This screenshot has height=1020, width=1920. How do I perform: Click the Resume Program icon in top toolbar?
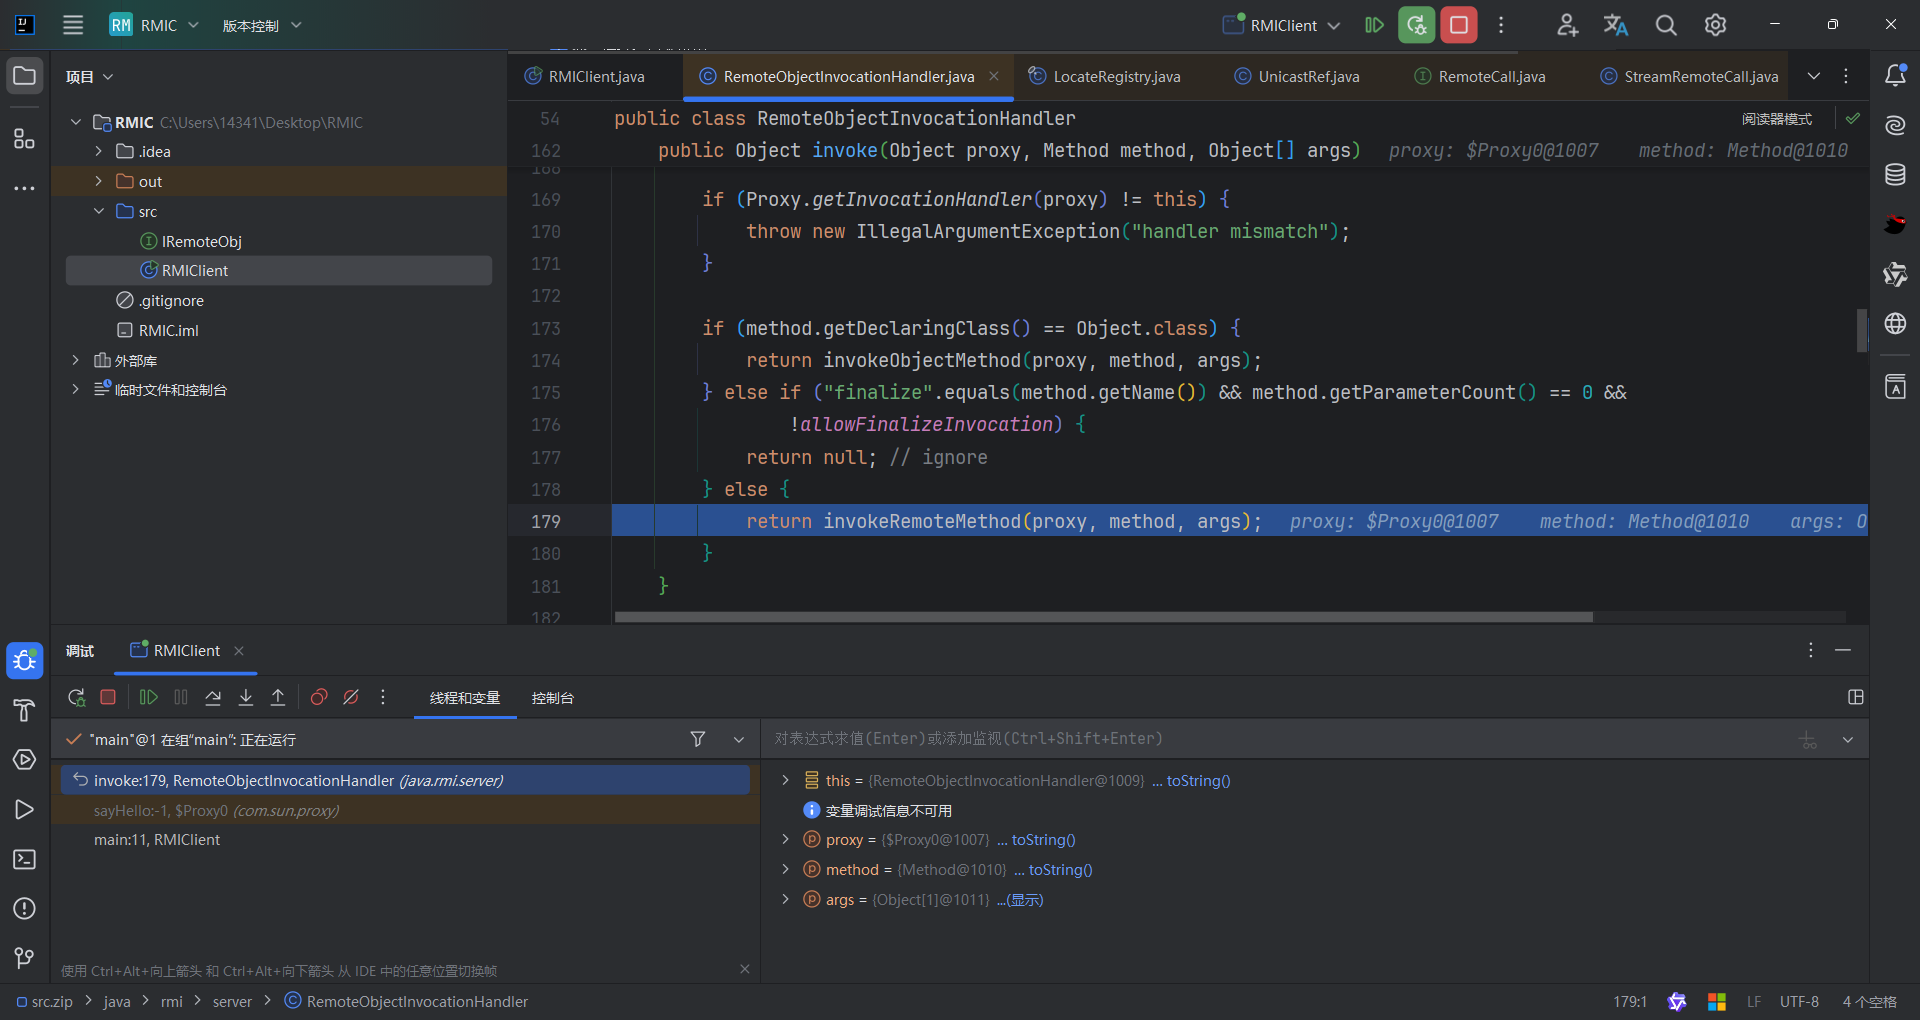click(1374, 25)
